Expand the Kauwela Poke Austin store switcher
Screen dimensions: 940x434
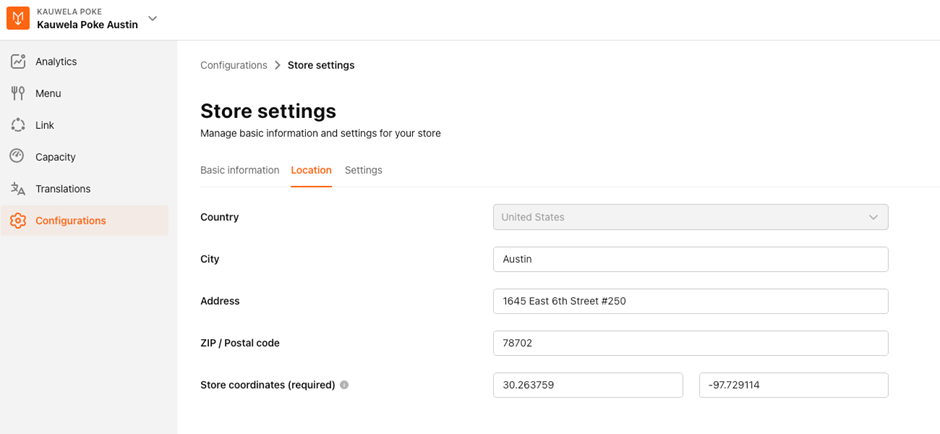[x=153, y=19]
